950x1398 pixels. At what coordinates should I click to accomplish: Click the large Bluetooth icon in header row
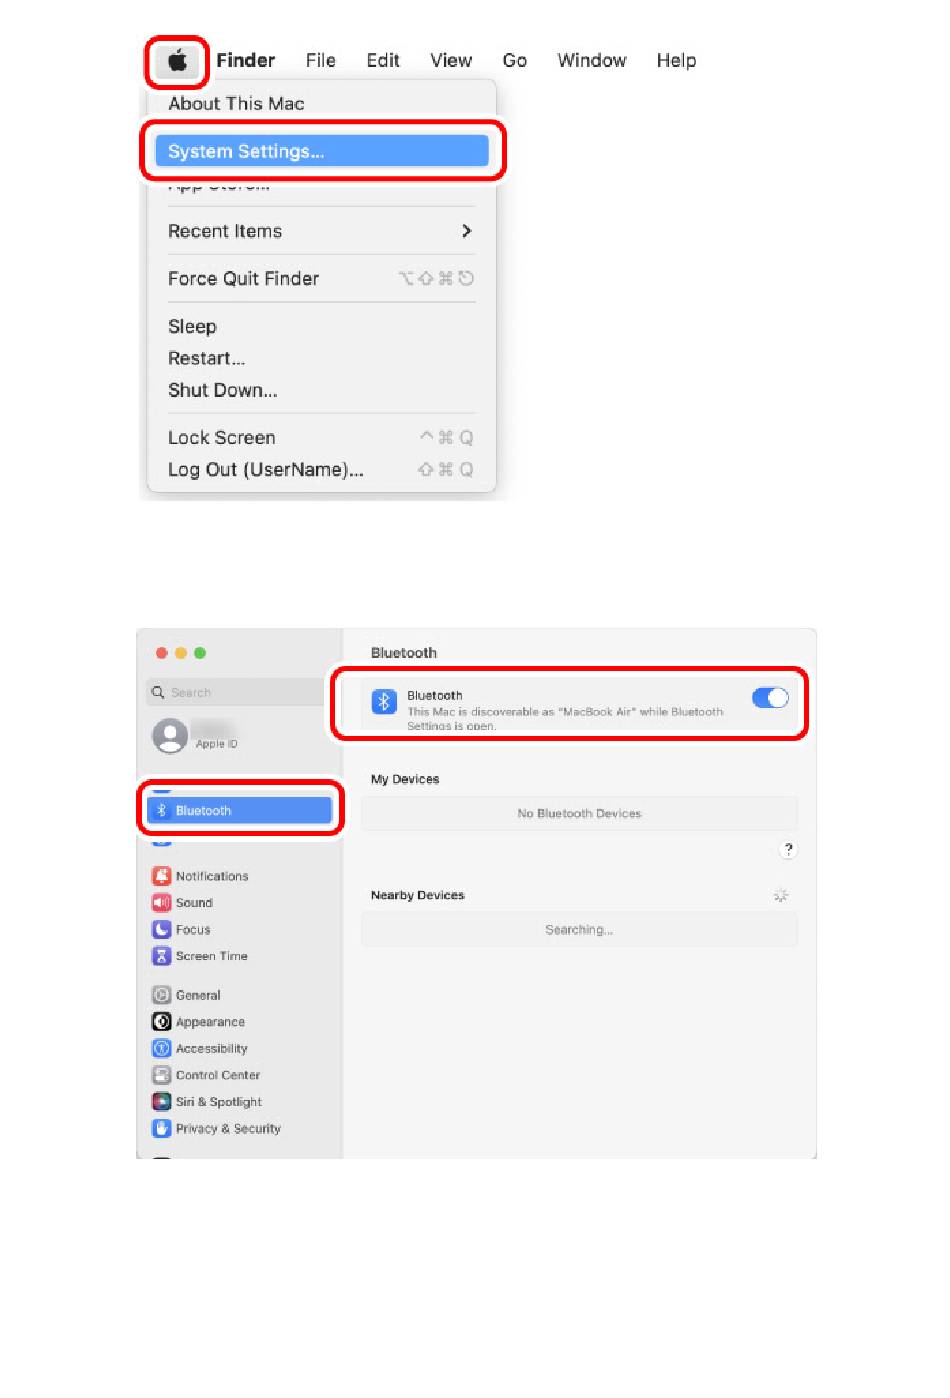click(384, 702)
